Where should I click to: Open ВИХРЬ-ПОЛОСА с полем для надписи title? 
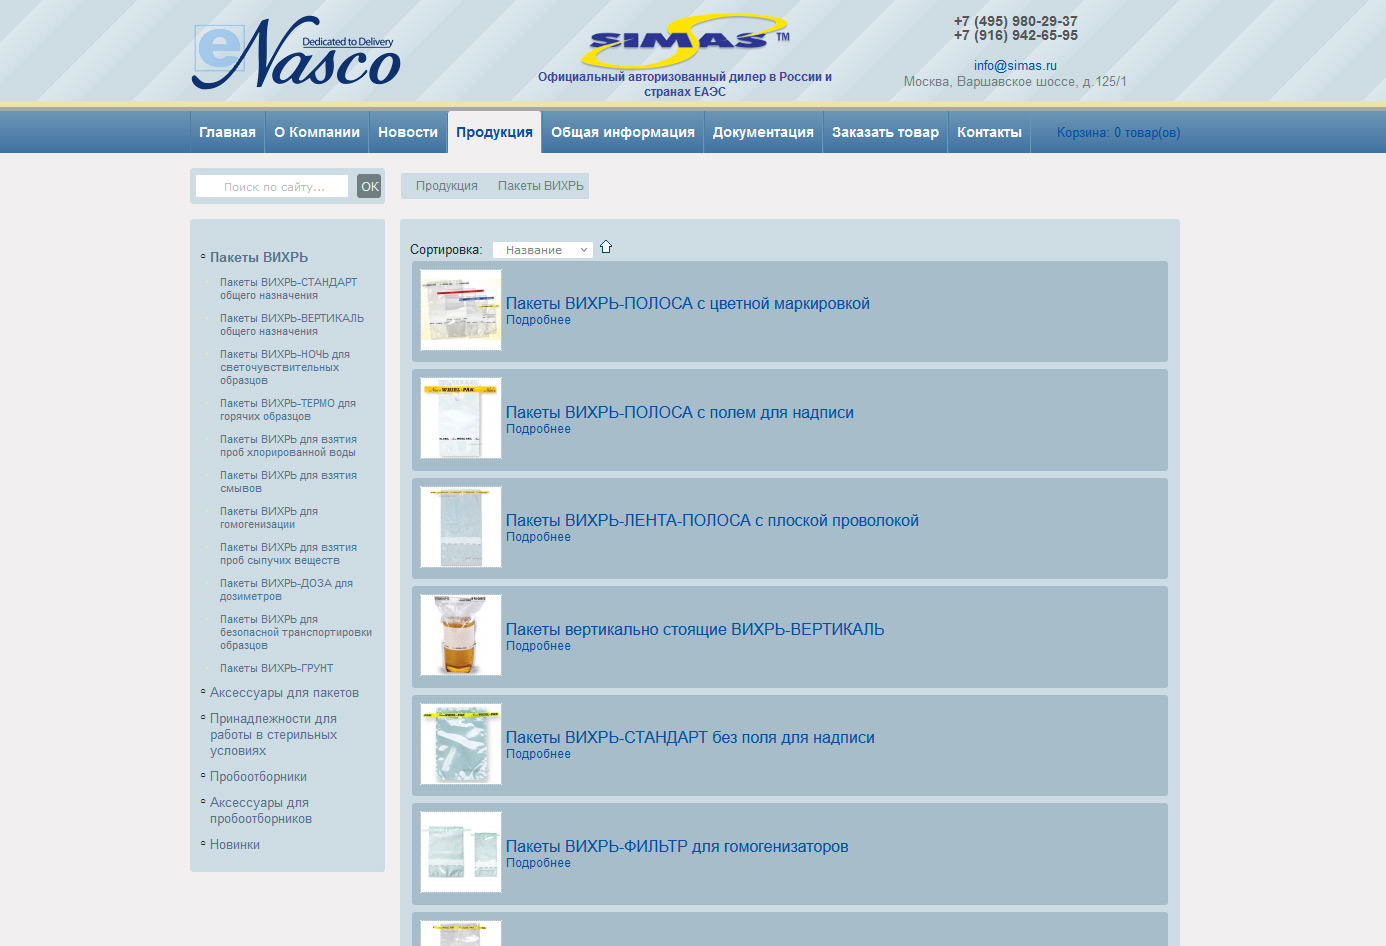coord(680,412)
